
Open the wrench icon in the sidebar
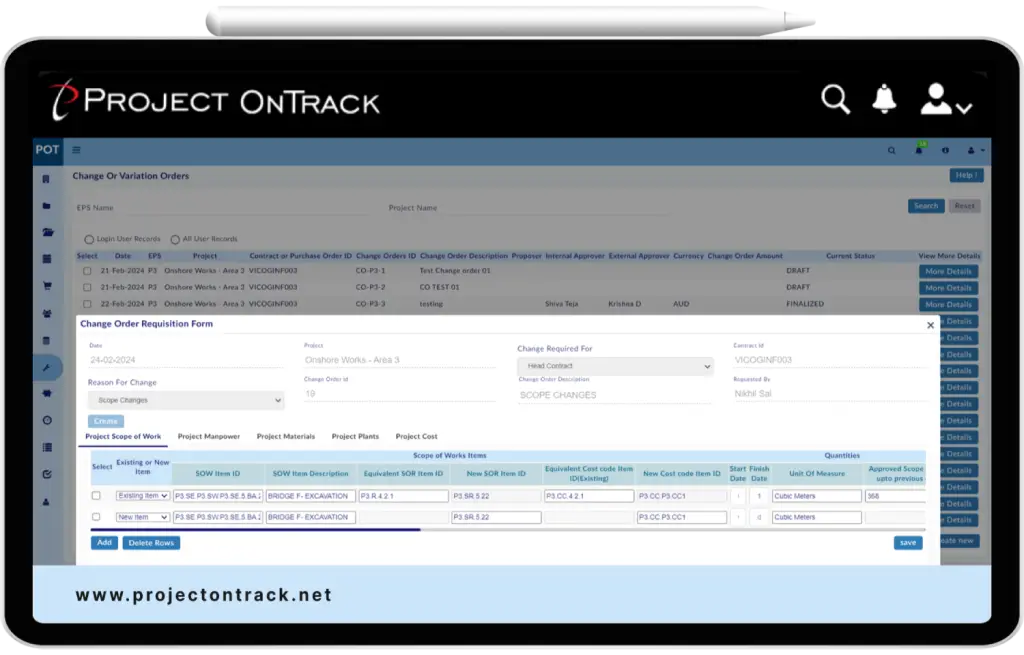47,368
